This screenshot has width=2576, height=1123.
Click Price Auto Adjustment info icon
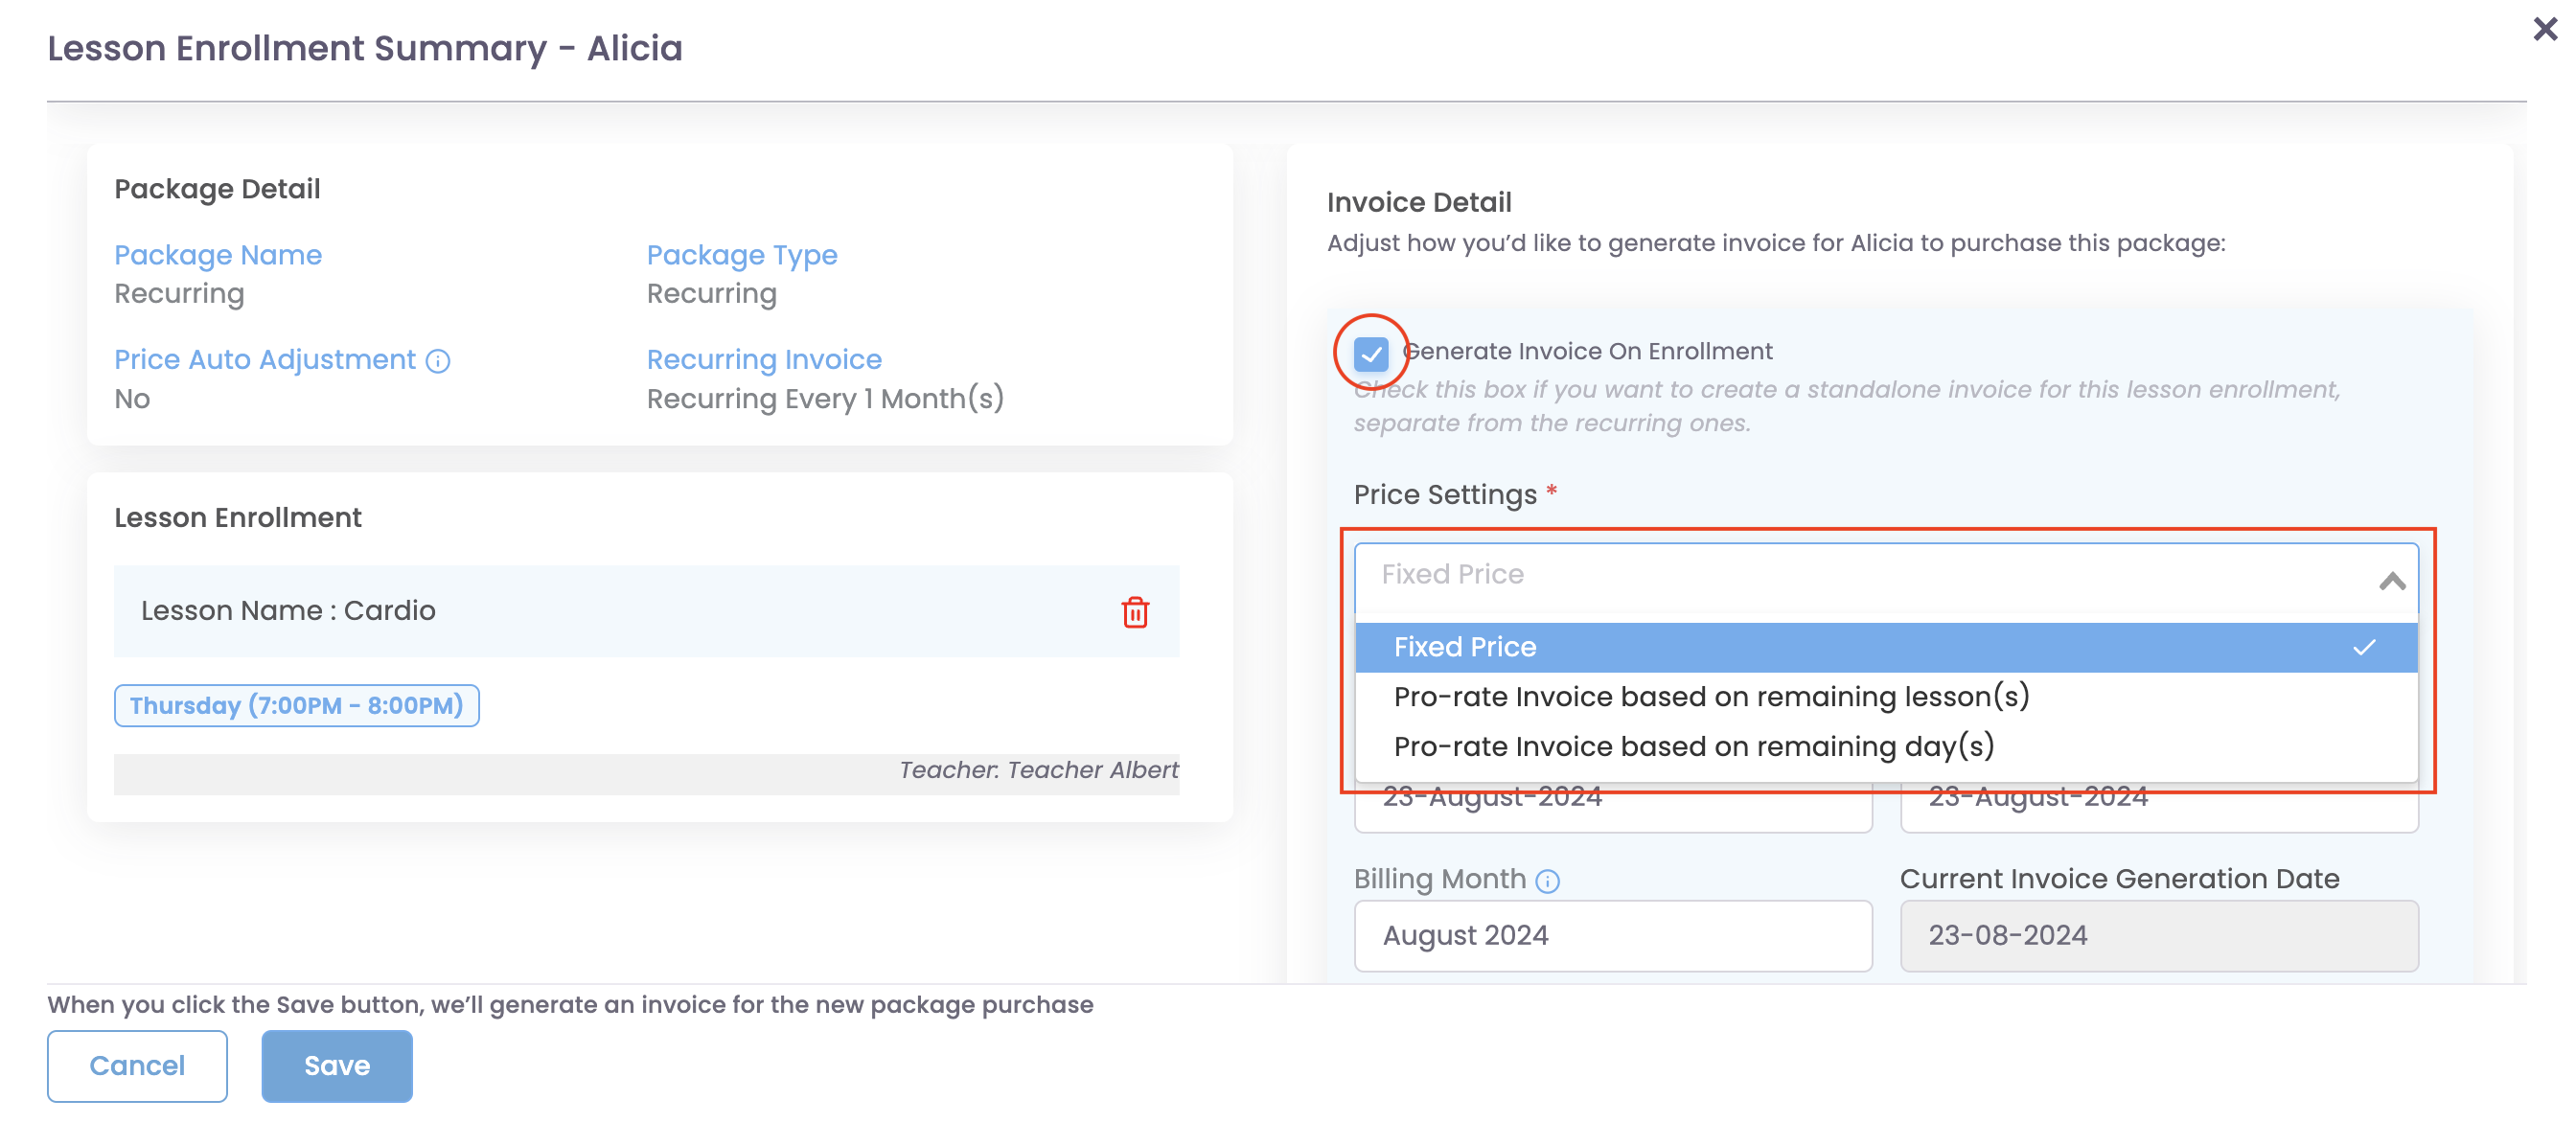(438, 360)
